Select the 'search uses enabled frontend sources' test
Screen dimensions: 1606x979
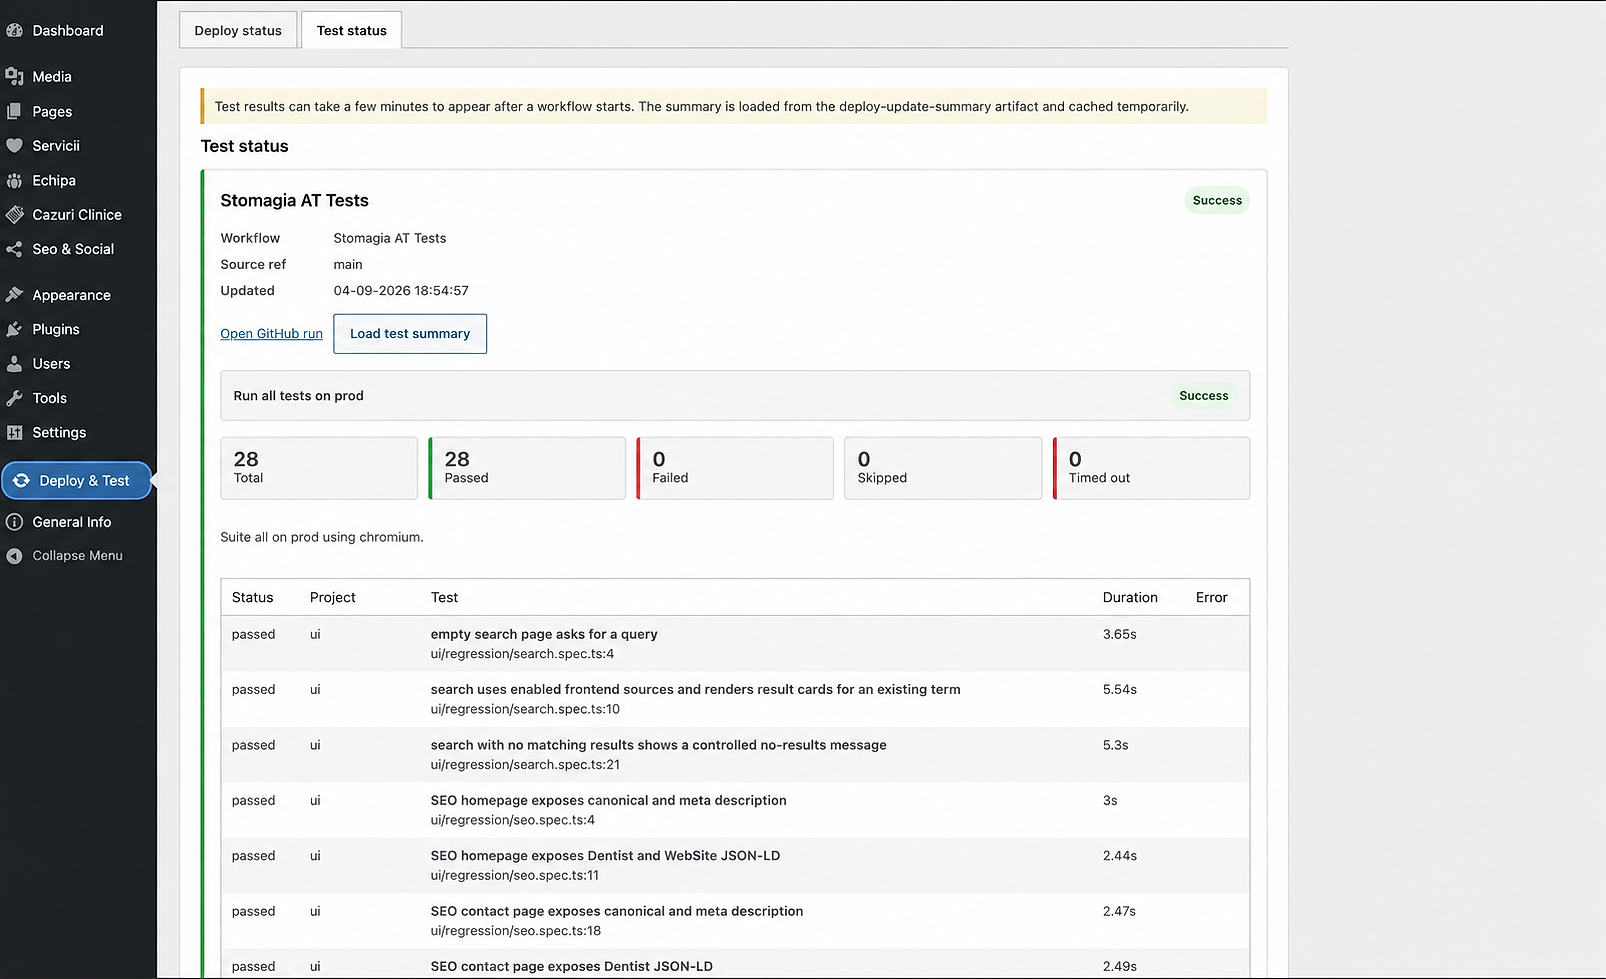695,689
